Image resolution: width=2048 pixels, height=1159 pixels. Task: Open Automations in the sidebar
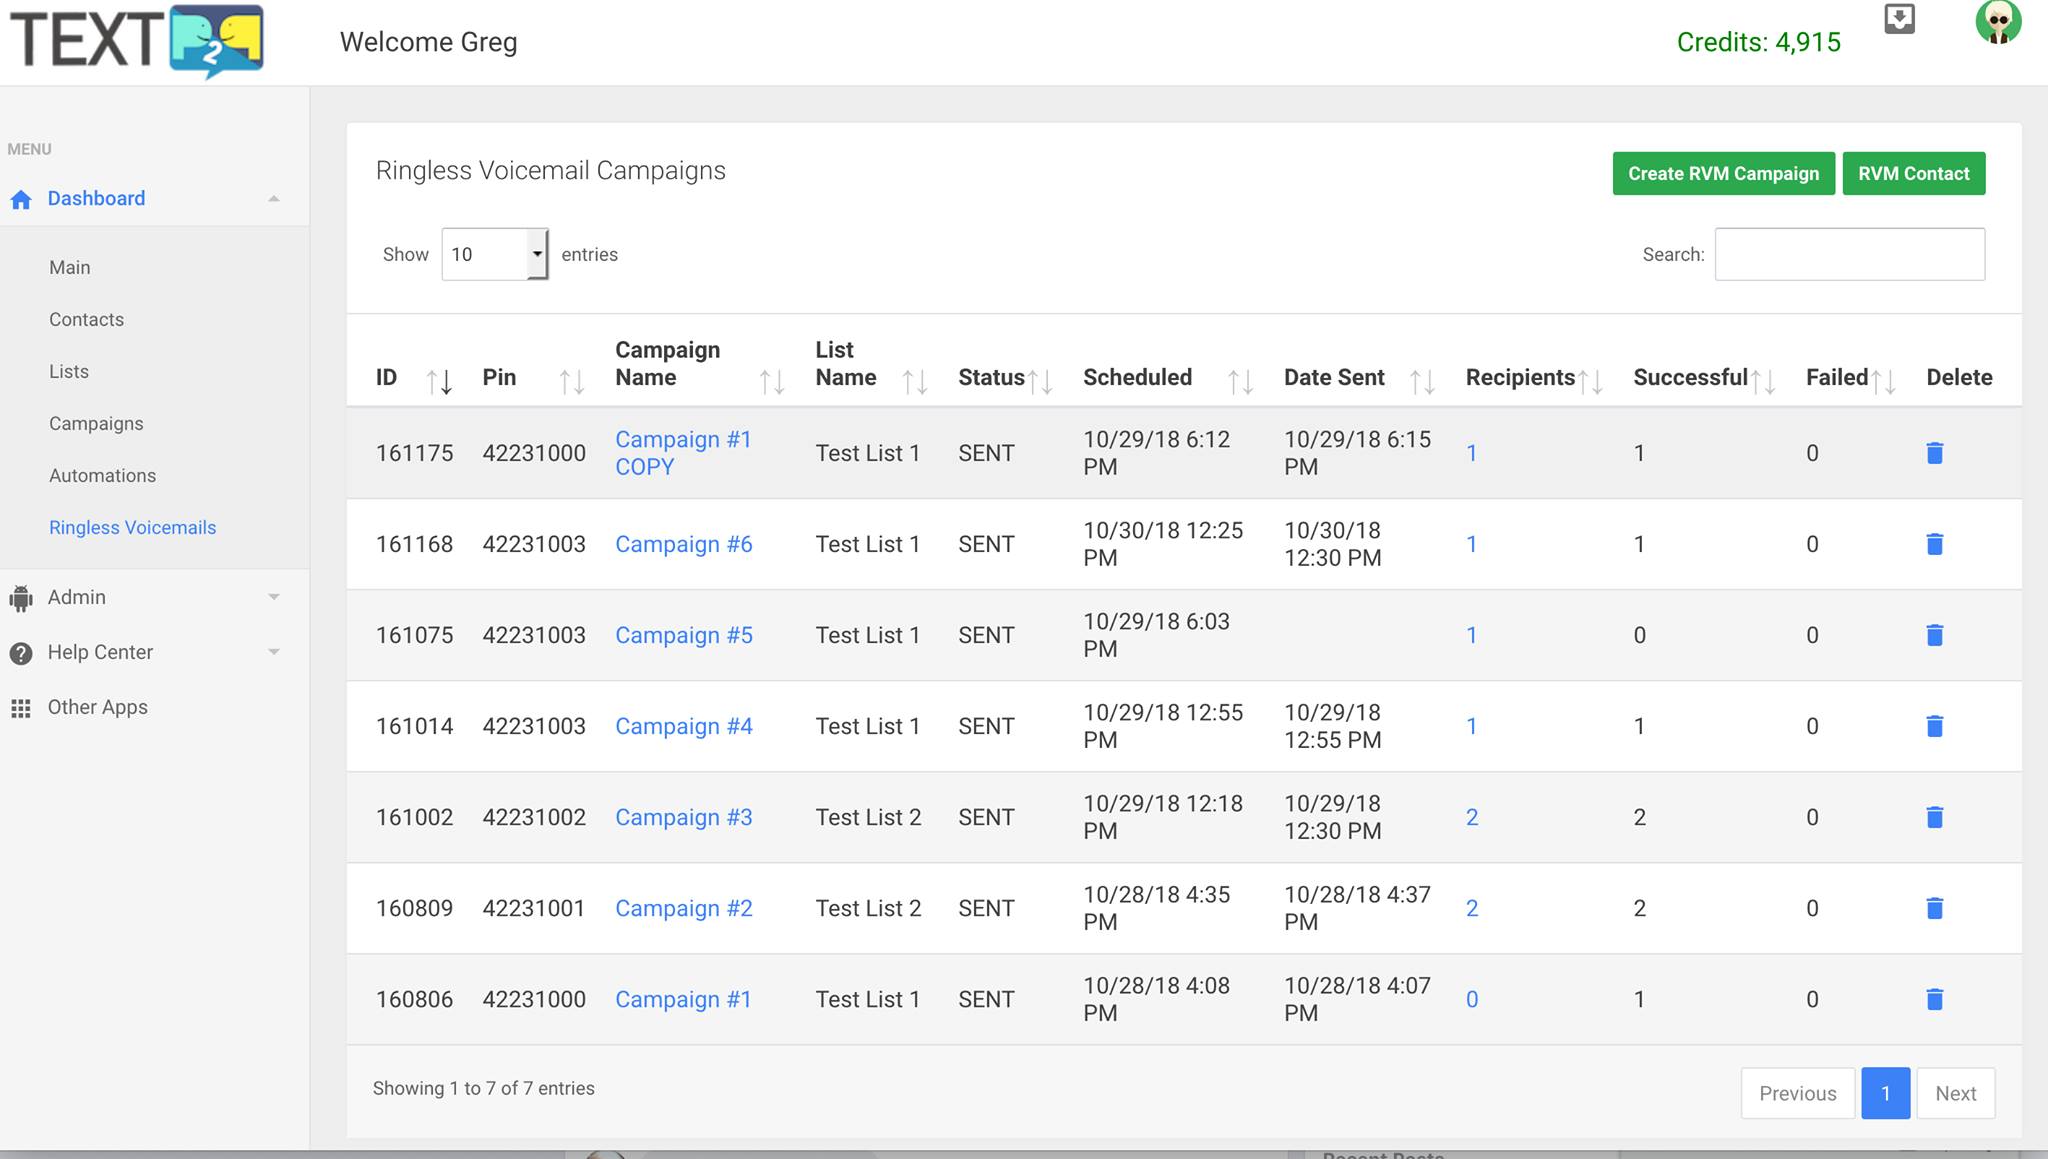(103, 475)
